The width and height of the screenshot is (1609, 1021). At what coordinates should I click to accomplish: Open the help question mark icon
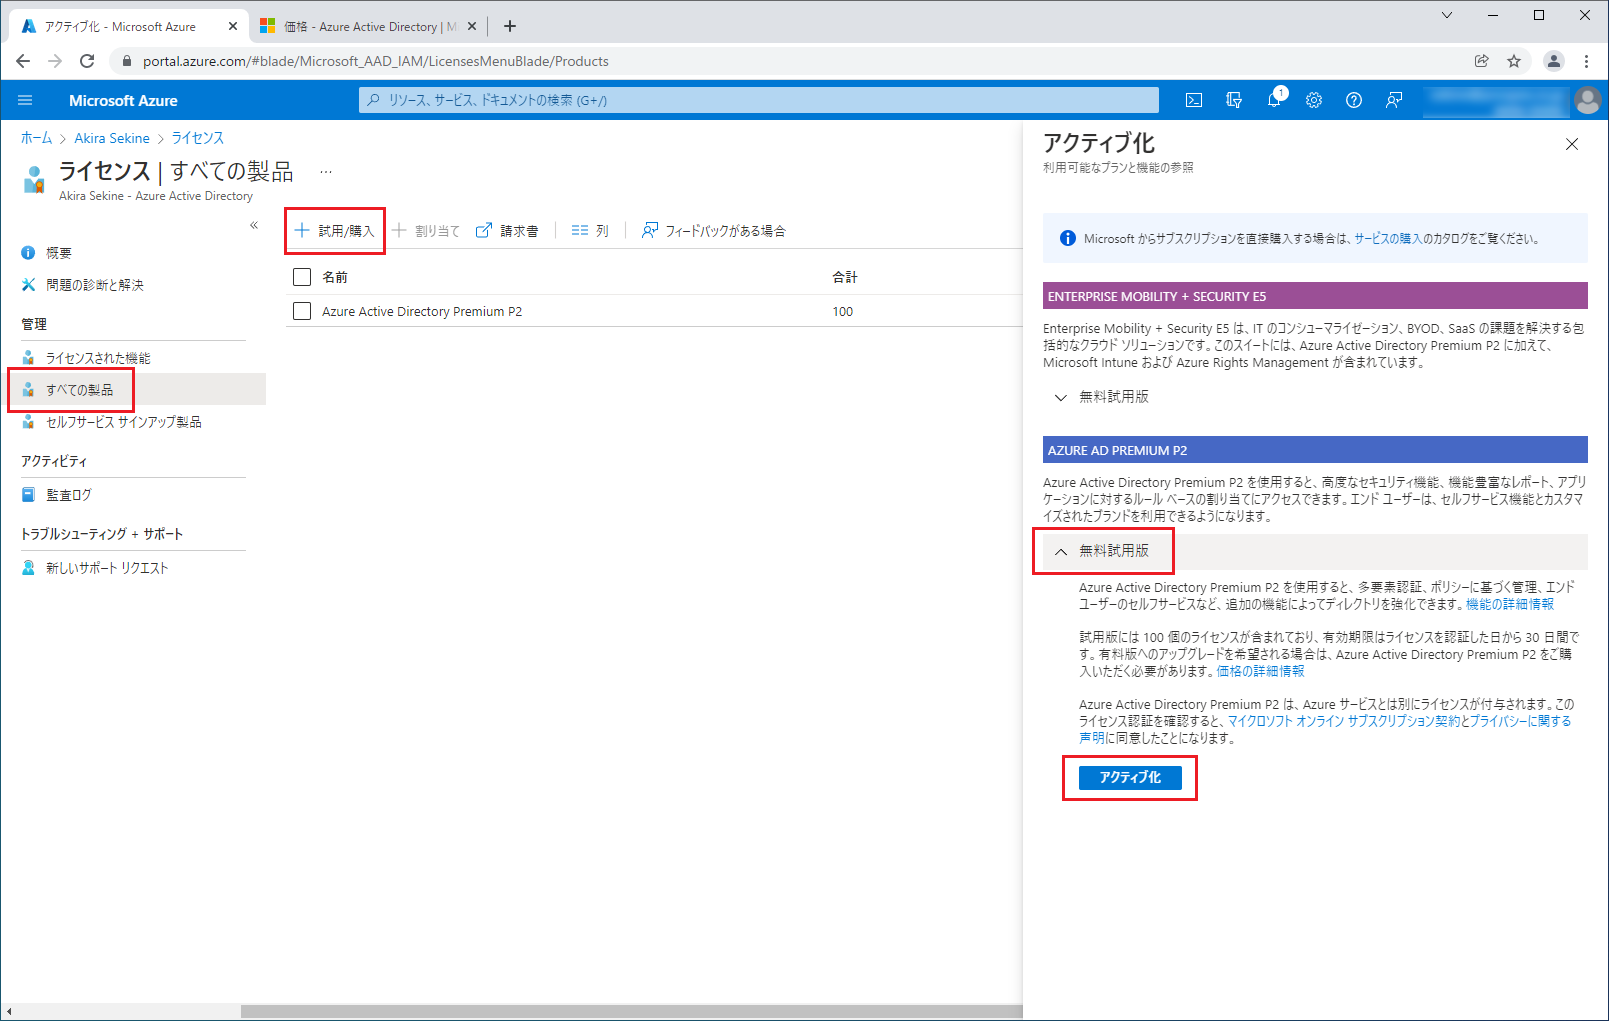[x=1354, y=100]
